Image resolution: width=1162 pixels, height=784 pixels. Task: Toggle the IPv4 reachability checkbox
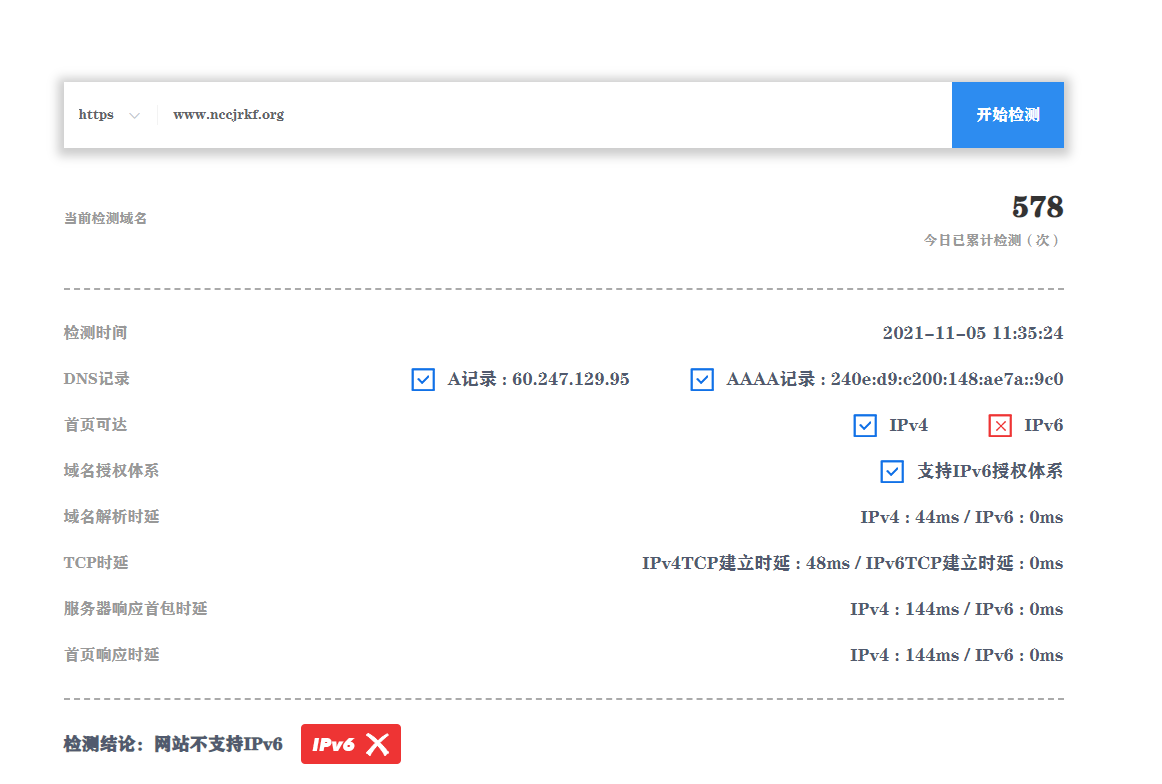click(x=864, y=425)
